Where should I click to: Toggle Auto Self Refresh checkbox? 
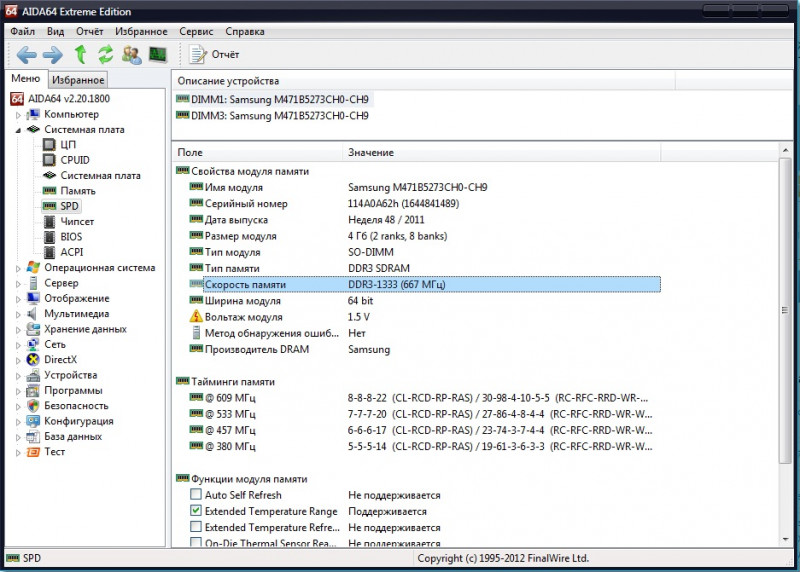pyautogui.click(x=196, y=494)
